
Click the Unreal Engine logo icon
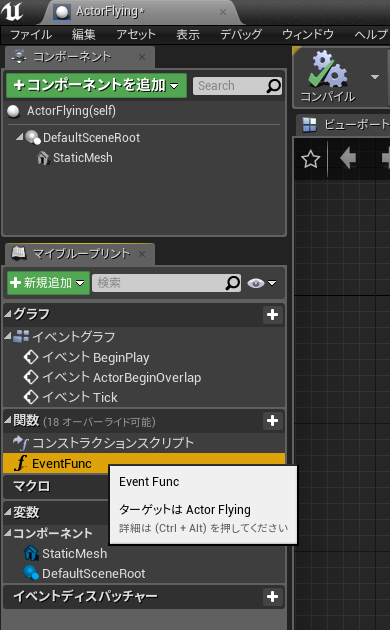pyautogui.click(x=12, y=11)
